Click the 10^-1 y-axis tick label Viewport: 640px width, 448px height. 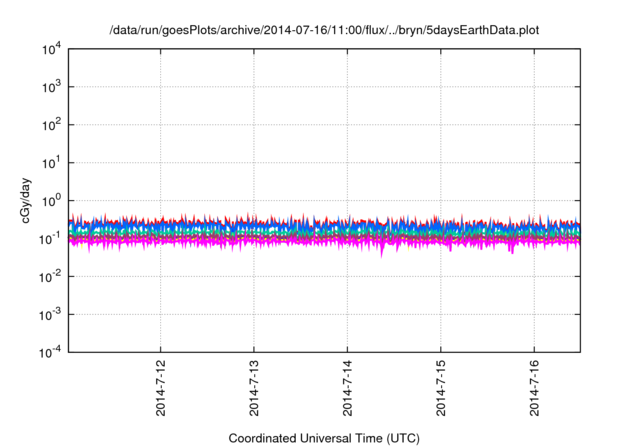coord(50,239)
